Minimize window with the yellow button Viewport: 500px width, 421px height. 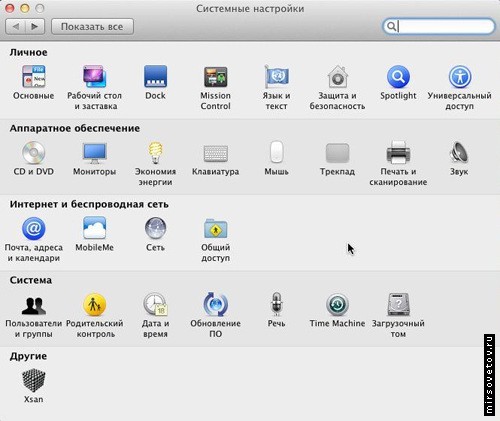click(25, 8)
